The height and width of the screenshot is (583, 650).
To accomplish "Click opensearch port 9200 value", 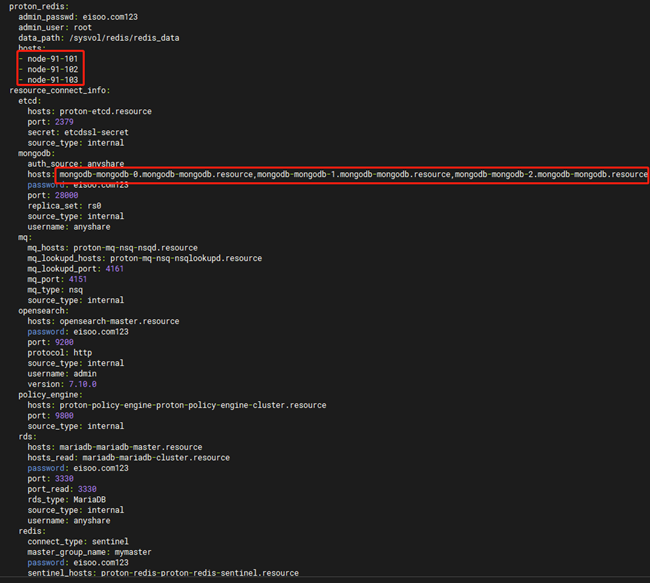I will [x=64, y=342].
